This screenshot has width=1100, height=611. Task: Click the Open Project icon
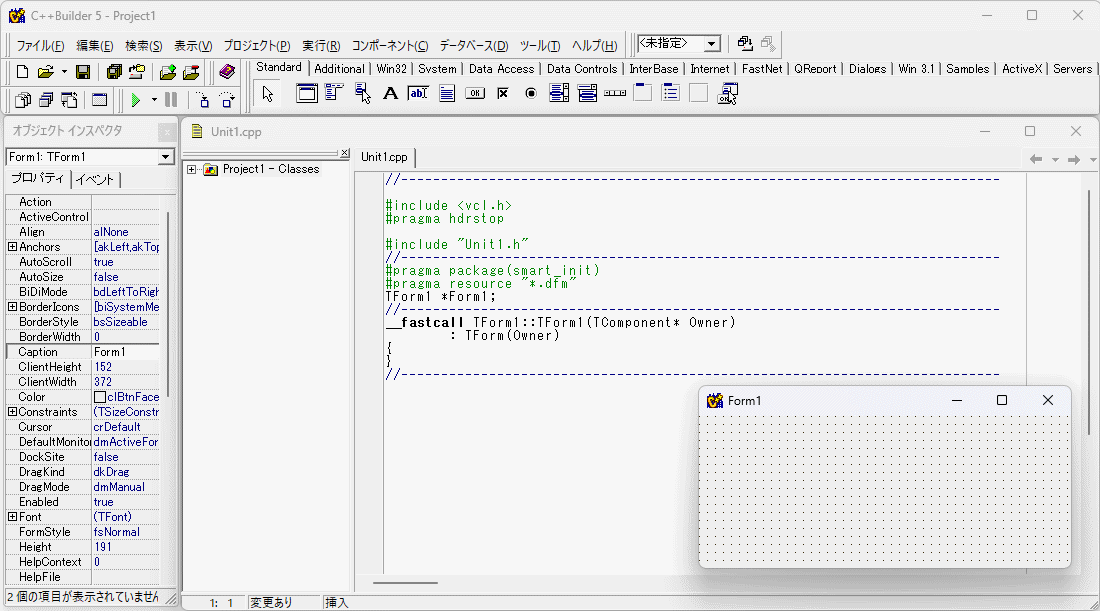[137, 72]
